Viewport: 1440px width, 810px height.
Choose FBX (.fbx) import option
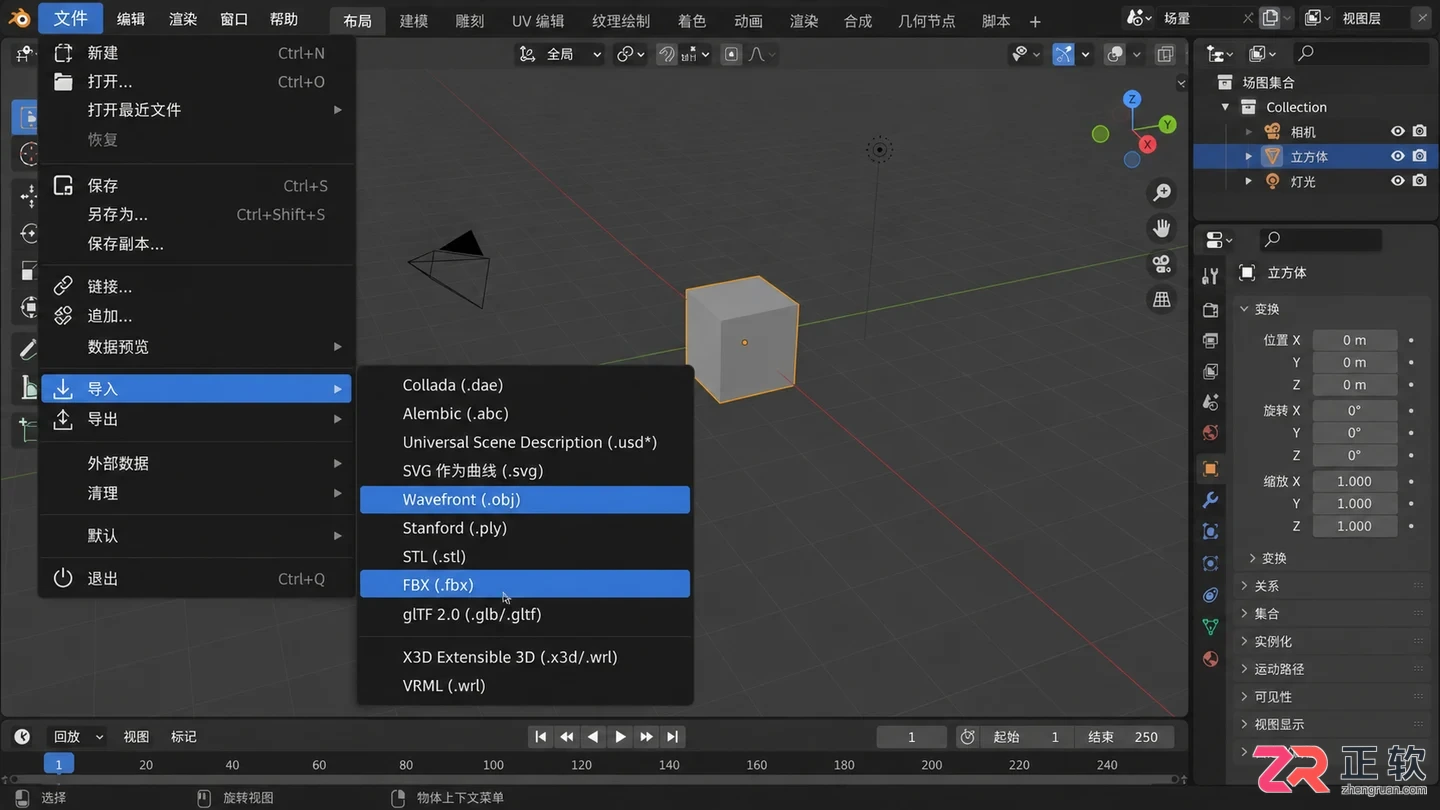coord(525,585)
